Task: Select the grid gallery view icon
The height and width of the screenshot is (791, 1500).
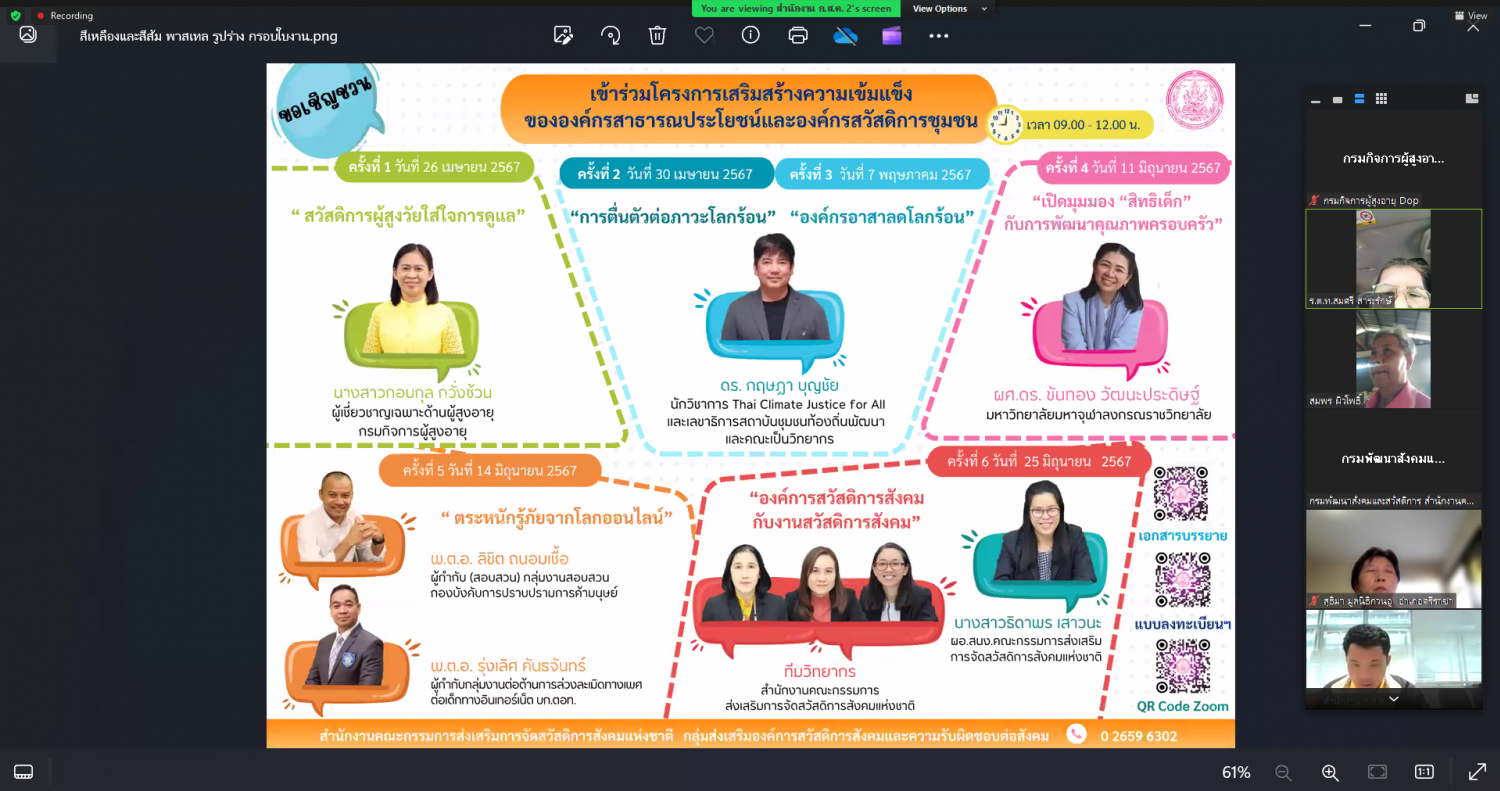Action: [x=1381, y=99]
